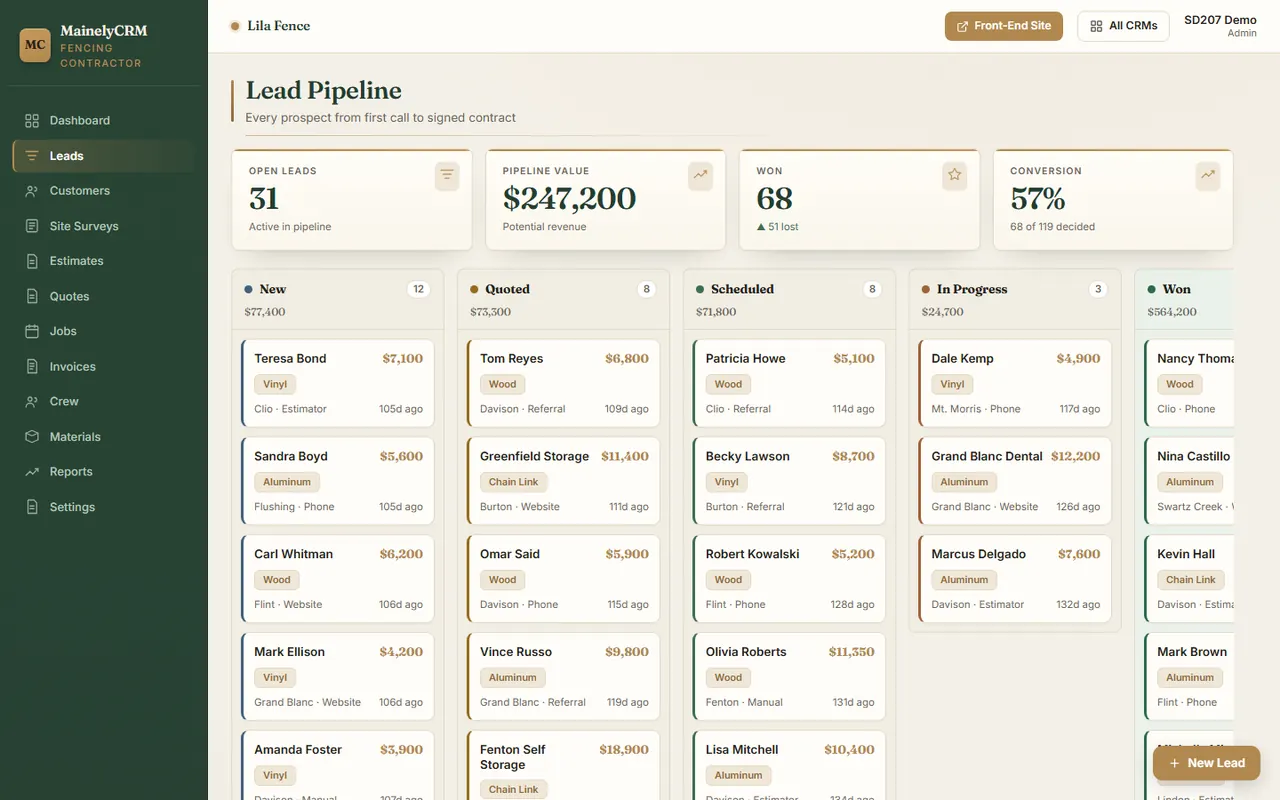Screen dimensions: 1280x800
Task: Navigate to Estimates
Action: click(104, 261)
